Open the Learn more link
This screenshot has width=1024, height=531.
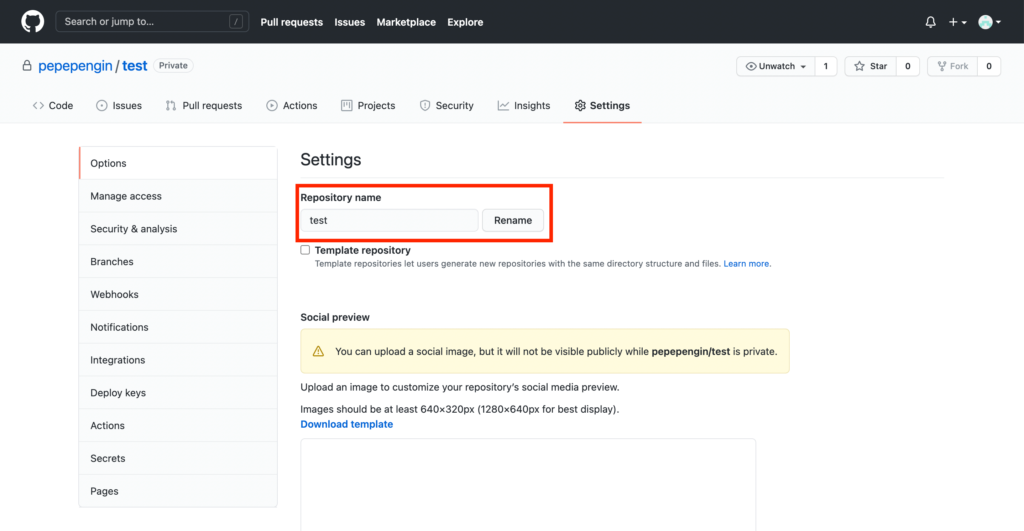746,264
